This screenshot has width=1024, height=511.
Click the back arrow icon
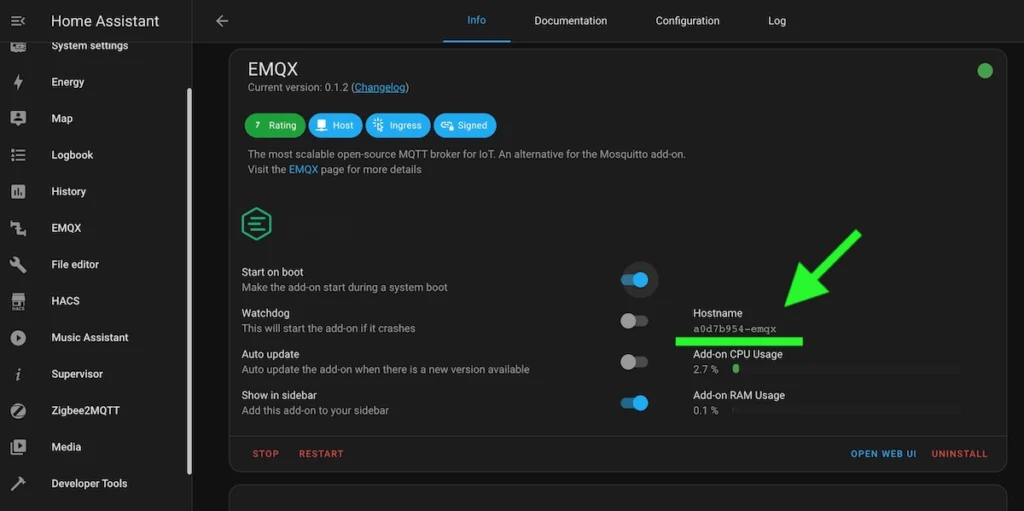tap(222, 21)
